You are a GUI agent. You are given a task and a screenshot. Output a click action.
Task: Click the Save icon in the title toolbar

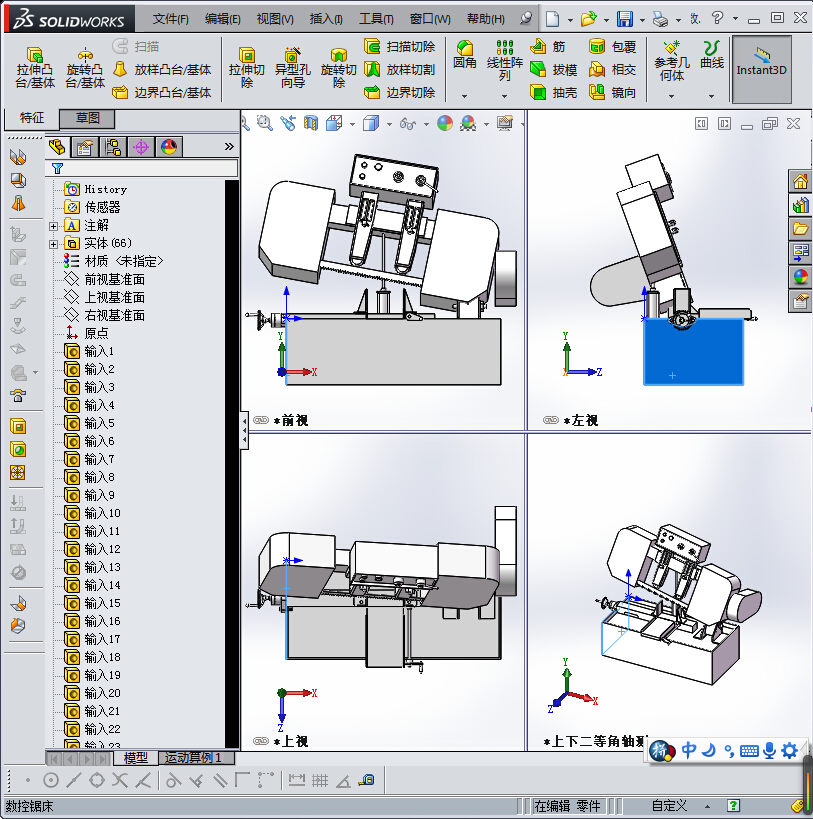pyautogui.click(x=625, y=19)
